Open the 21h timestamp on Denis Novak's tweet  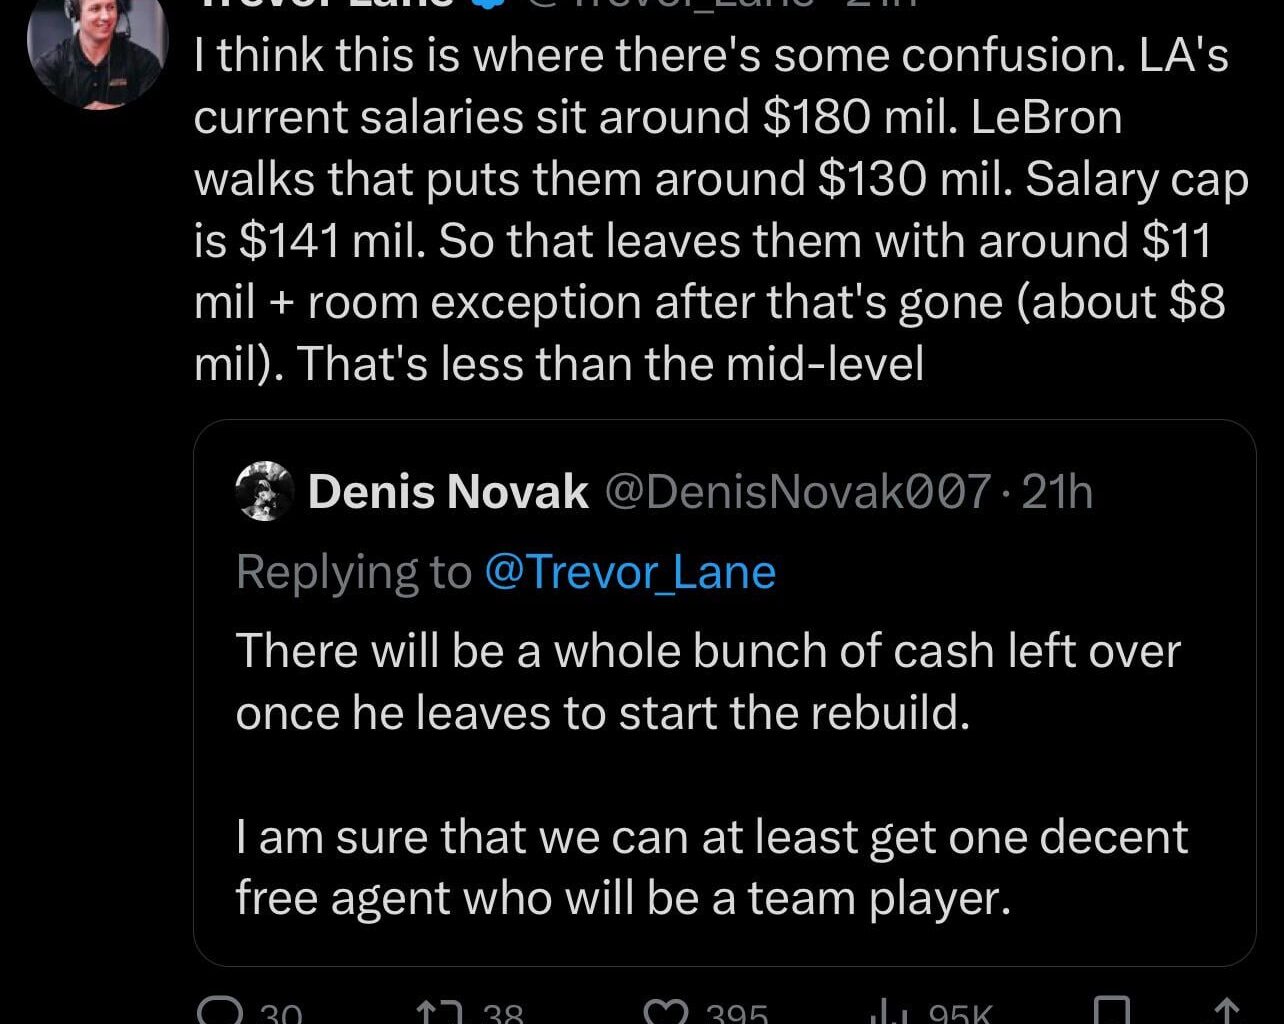point(1055,491)
